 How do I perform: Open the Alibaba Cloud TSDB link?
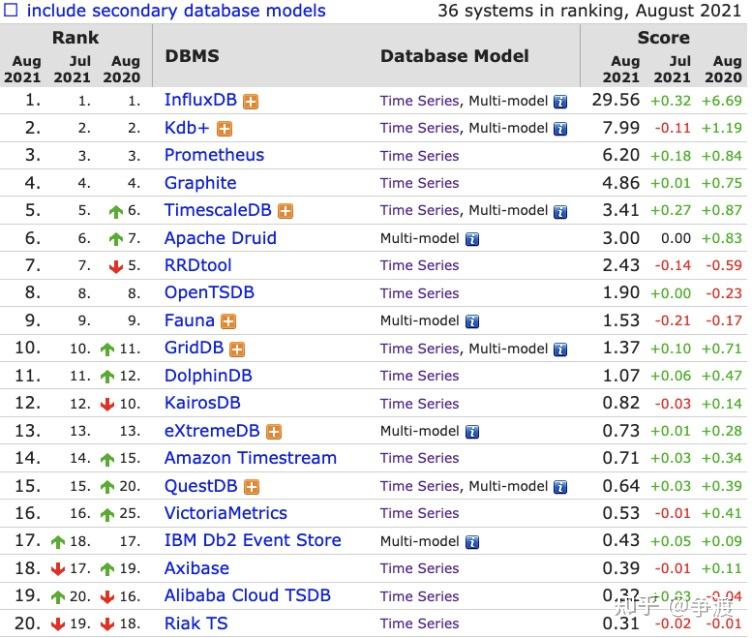247,595
